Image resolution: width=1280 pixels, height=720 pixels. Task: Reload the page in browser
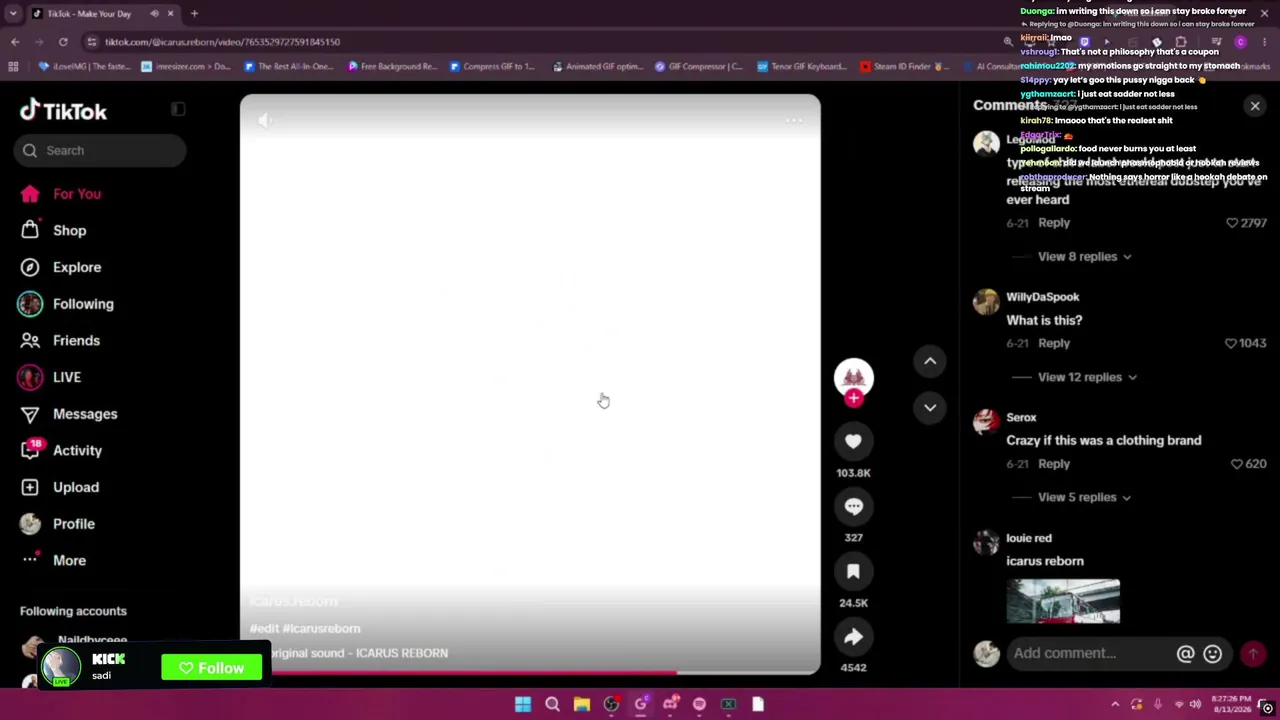click(63, 42)
